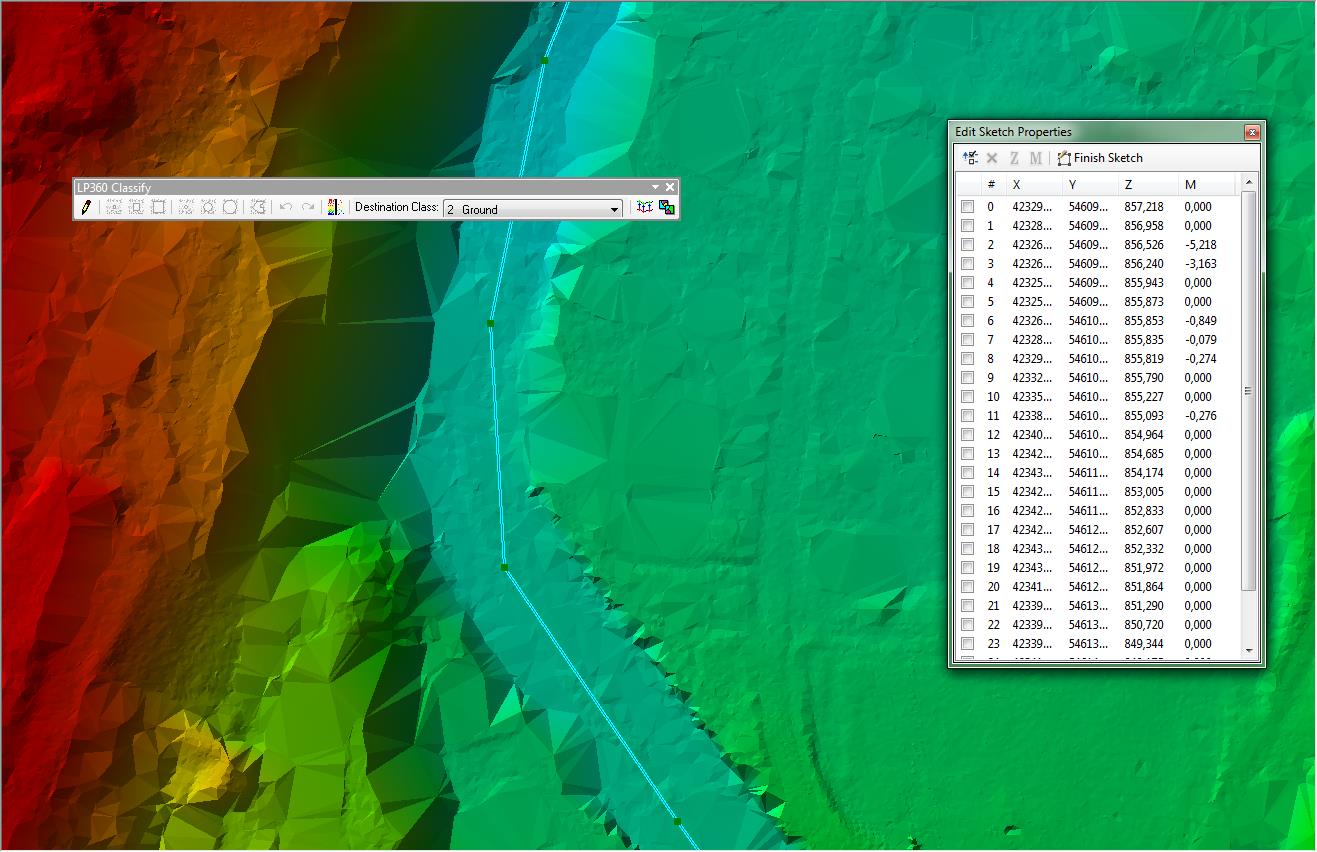Click the first dotted-rectangle classify tool icon
The image size is (1317, 852).
114,207
